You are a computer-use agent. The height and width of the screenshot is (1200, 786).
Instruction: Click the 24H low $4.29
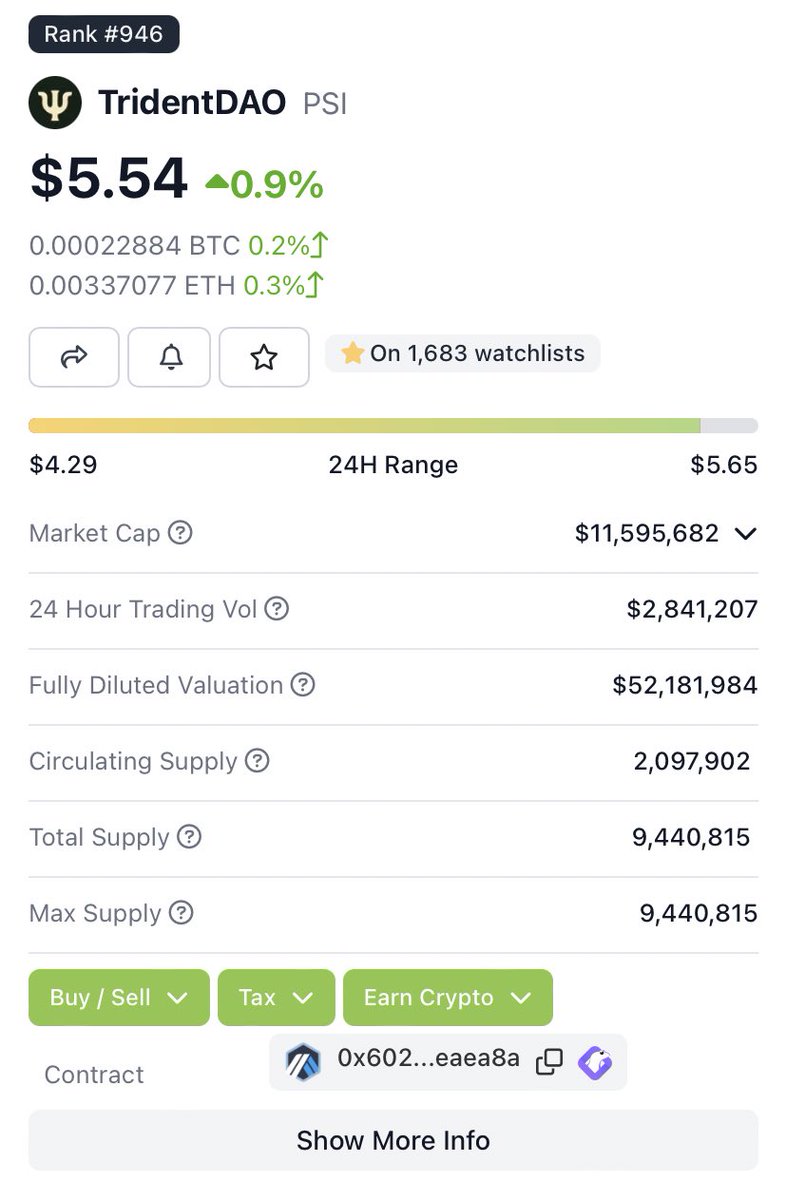pyautogui.click(x=63, y=465)
